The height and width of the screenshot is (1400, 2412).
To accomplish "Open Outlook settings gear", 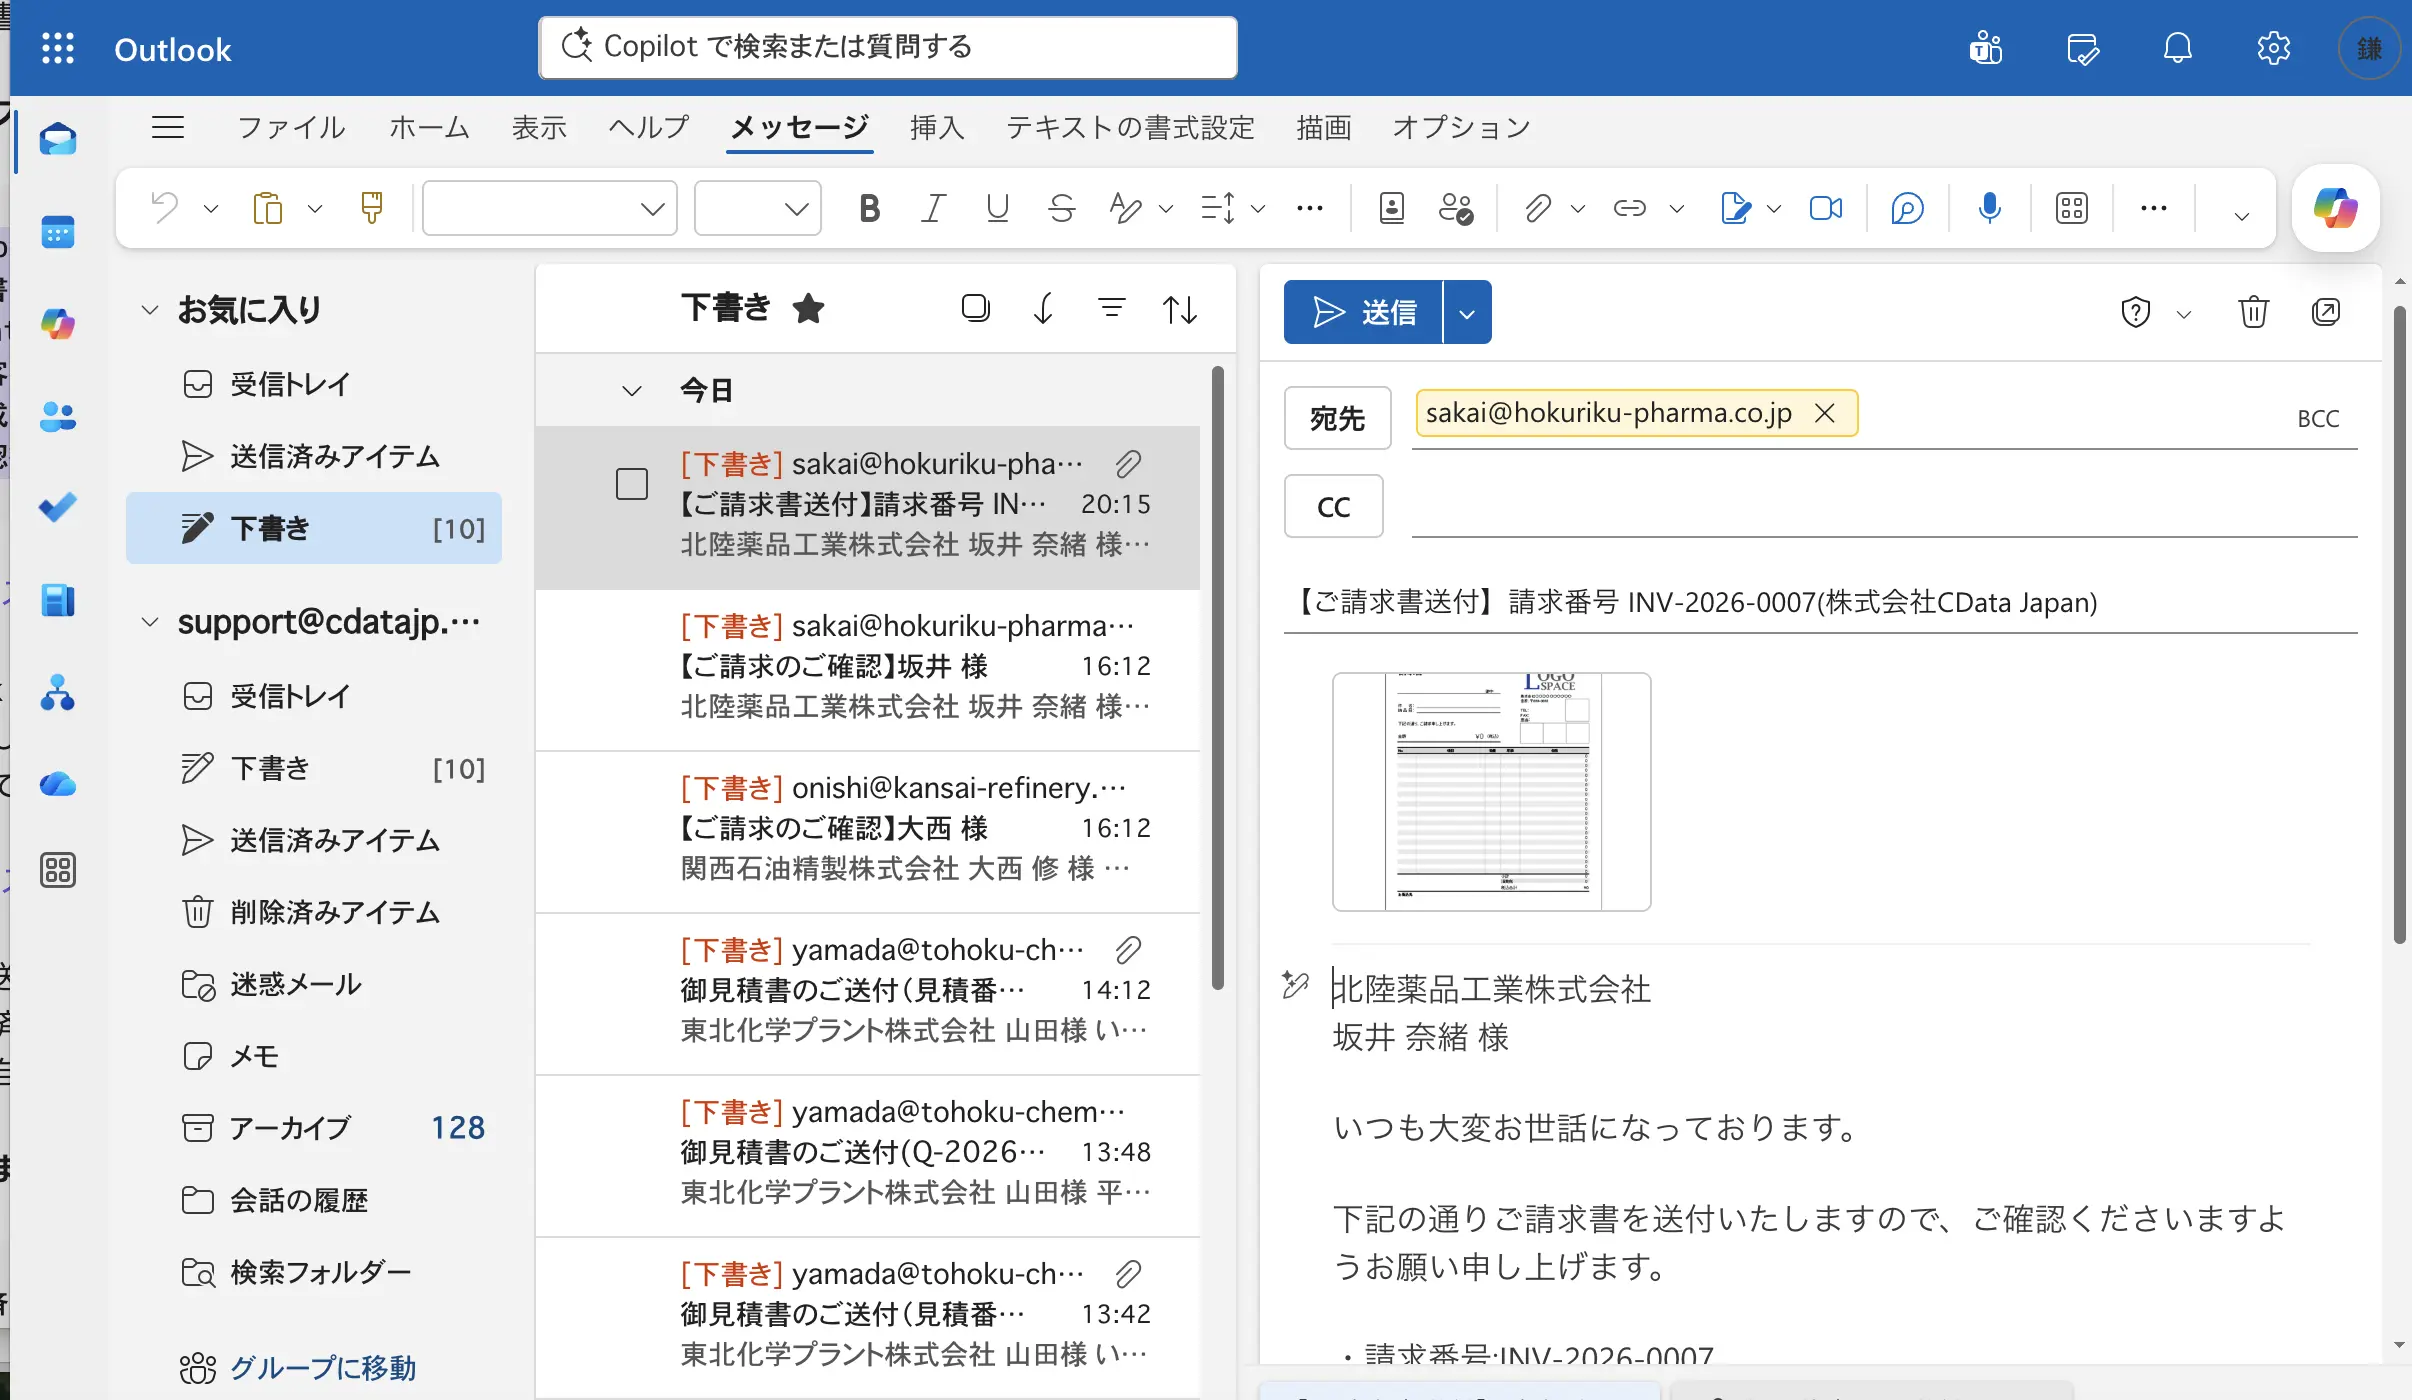I will 2273,48.
